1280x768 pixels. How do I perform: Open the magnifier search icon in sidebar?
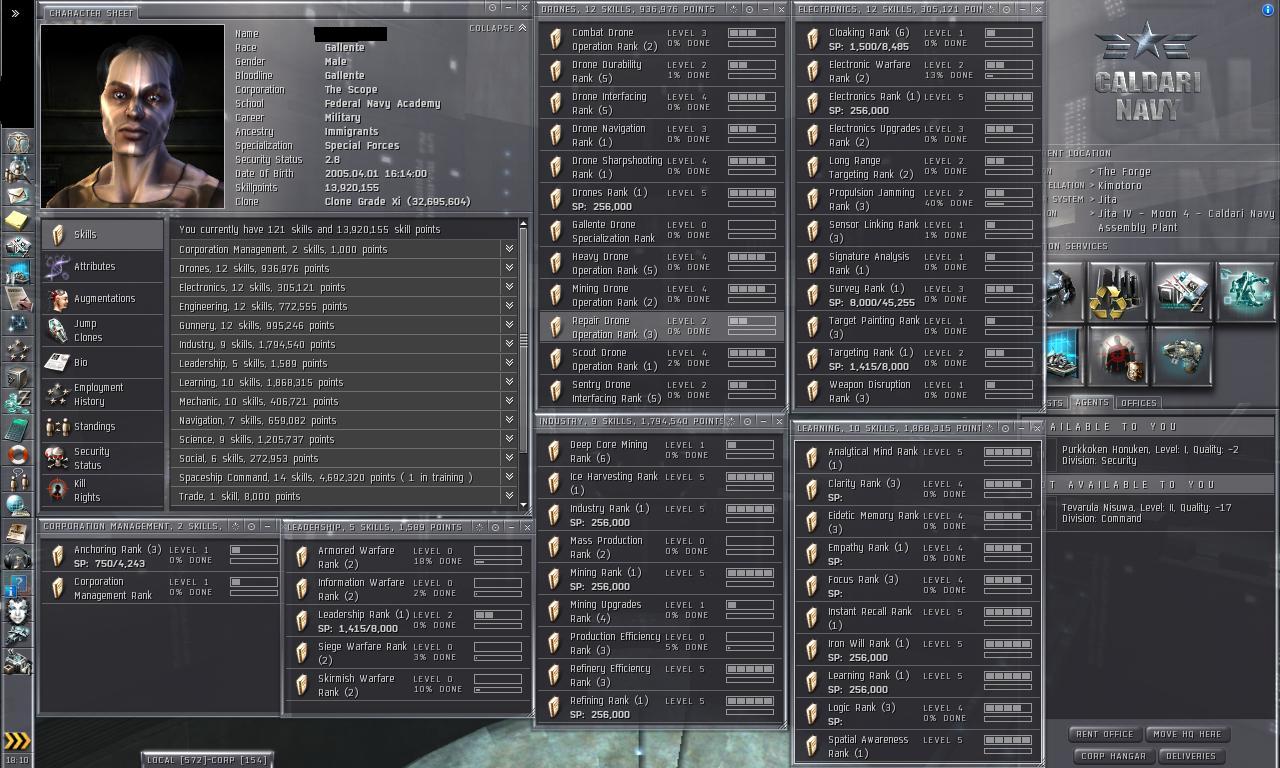click(x=17, y=168)
